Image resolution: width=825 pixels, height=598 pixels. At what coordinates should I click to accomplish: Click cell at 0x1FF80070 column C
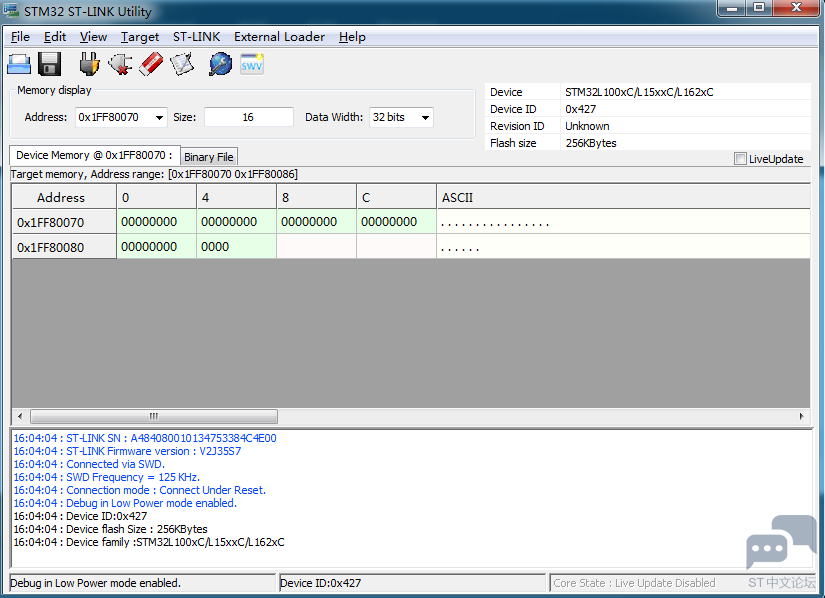pyautogui.click(x=397, y=222)
